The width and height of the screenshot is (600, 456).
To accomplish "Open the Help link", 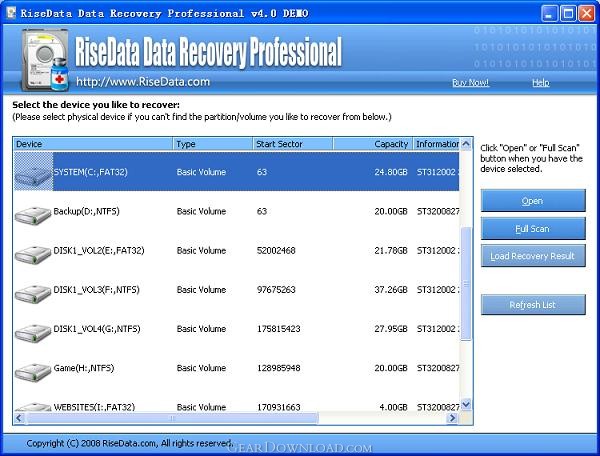I will [x=541, y=83].
